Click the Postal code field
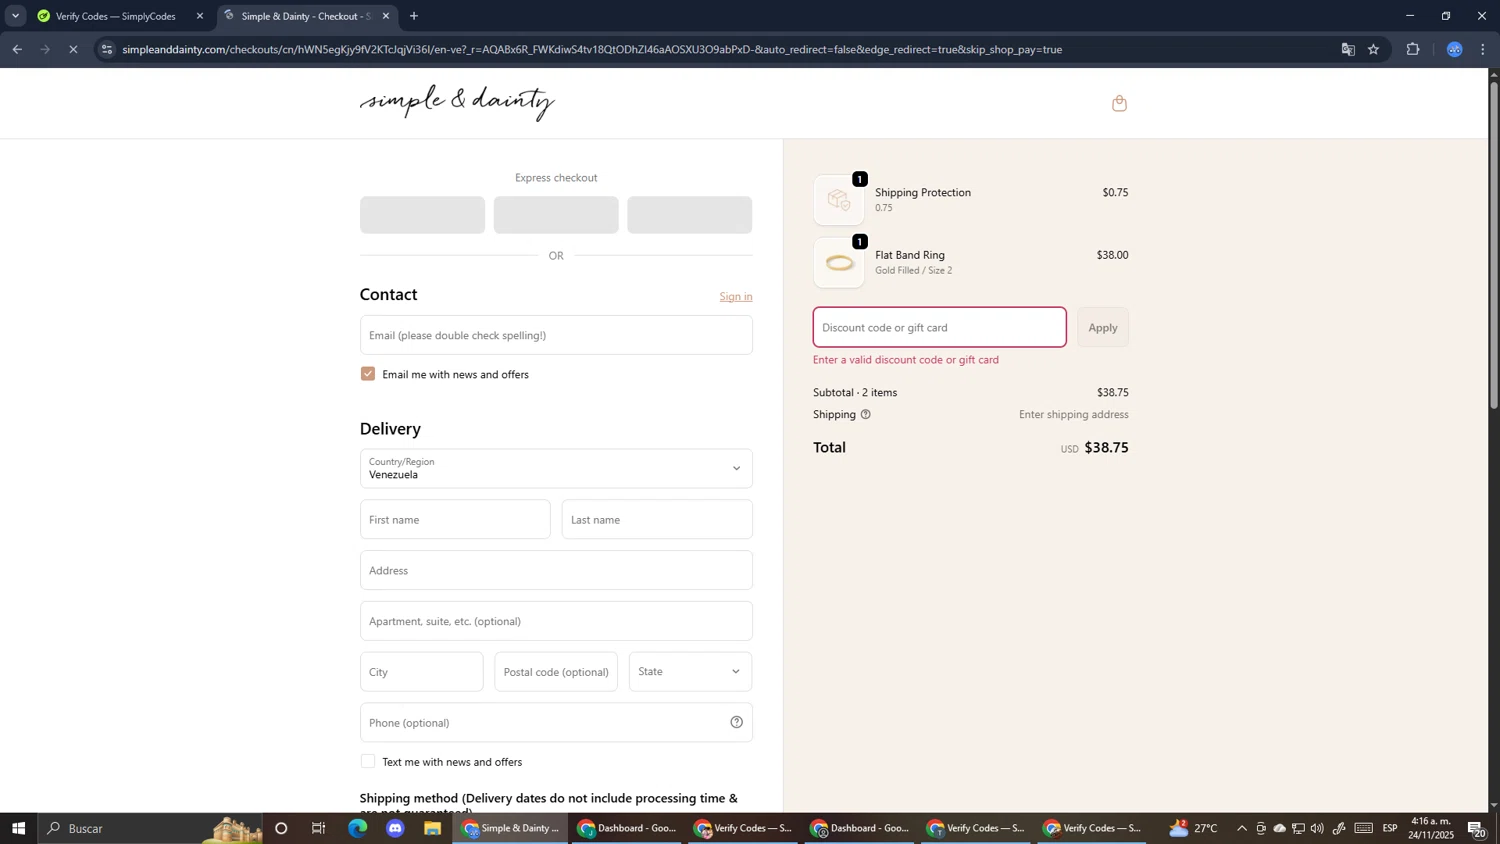 [556, 672]
